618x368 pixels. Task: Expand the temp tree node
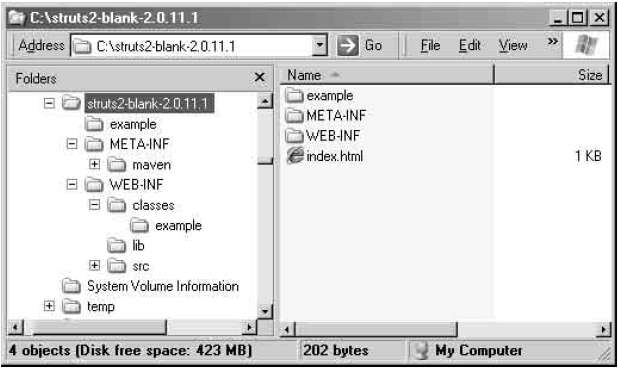(x=49, y=306)
